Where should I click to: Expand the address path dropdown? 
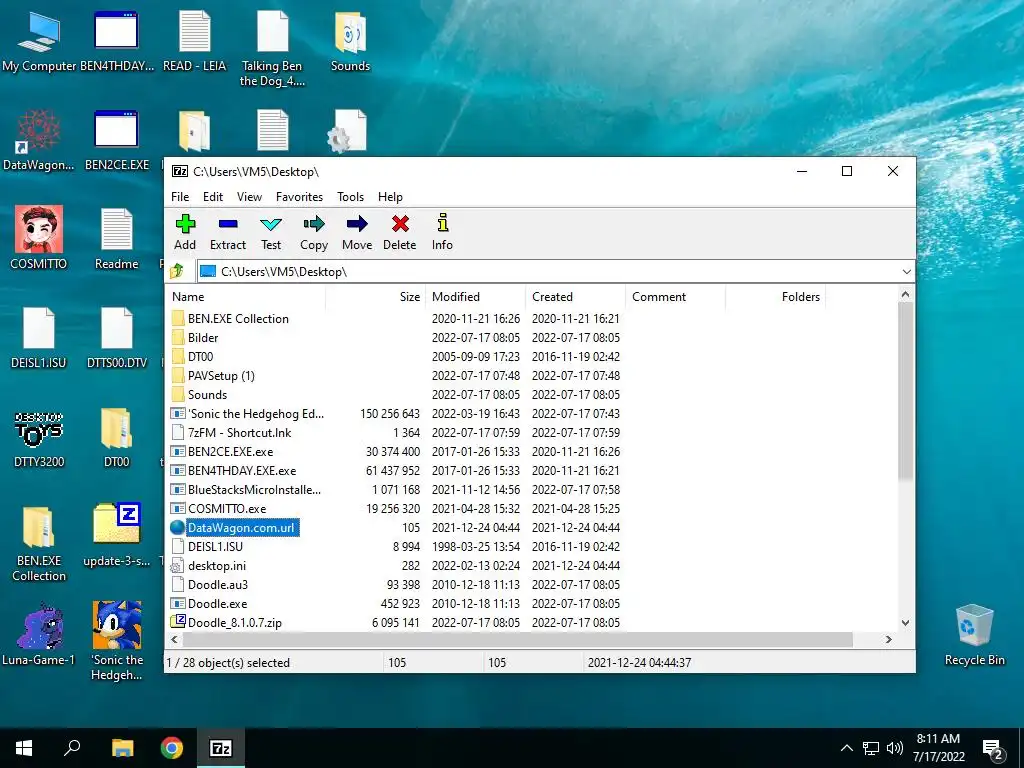click(906, 272)
